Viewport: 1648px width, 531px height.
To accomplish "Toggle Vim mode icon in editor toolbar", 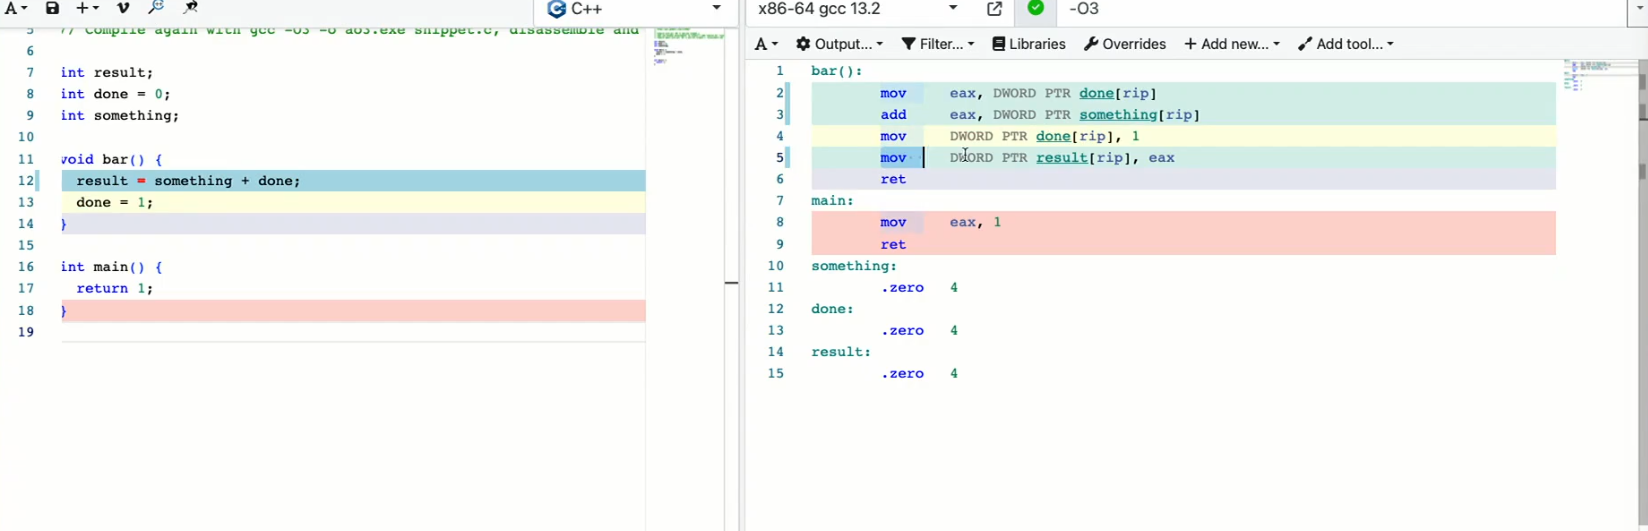I will [123, 8].
